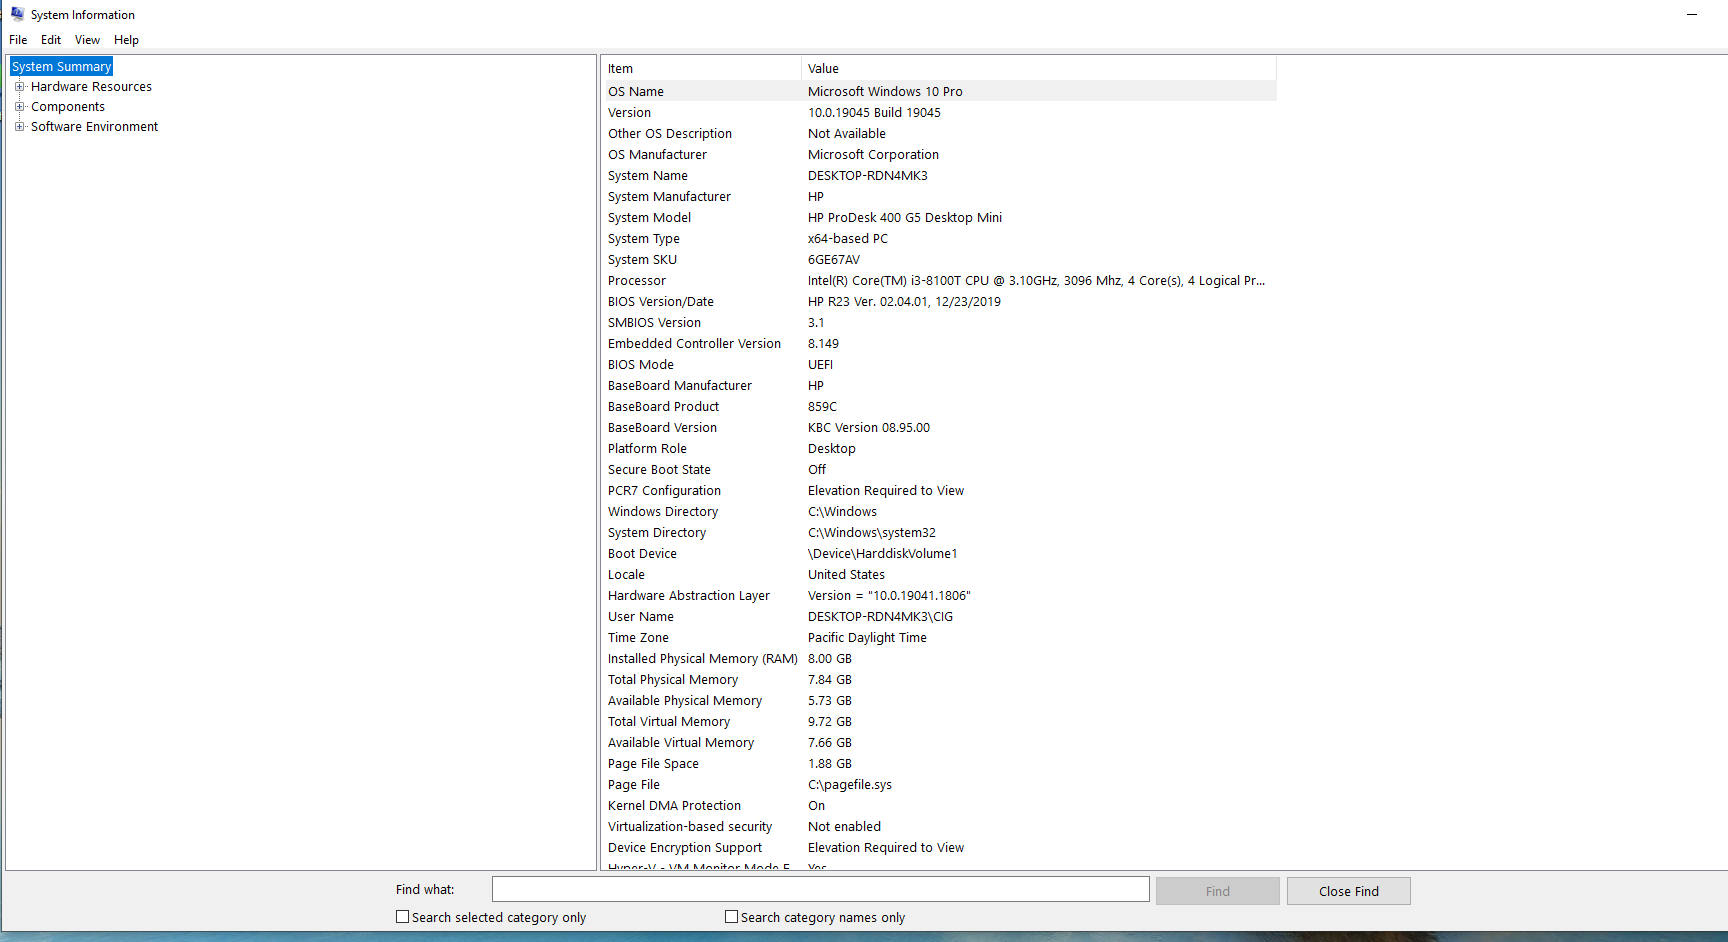1728x942 pixels.
Task: Expand the Components tree branch
Action: point(20,106)
